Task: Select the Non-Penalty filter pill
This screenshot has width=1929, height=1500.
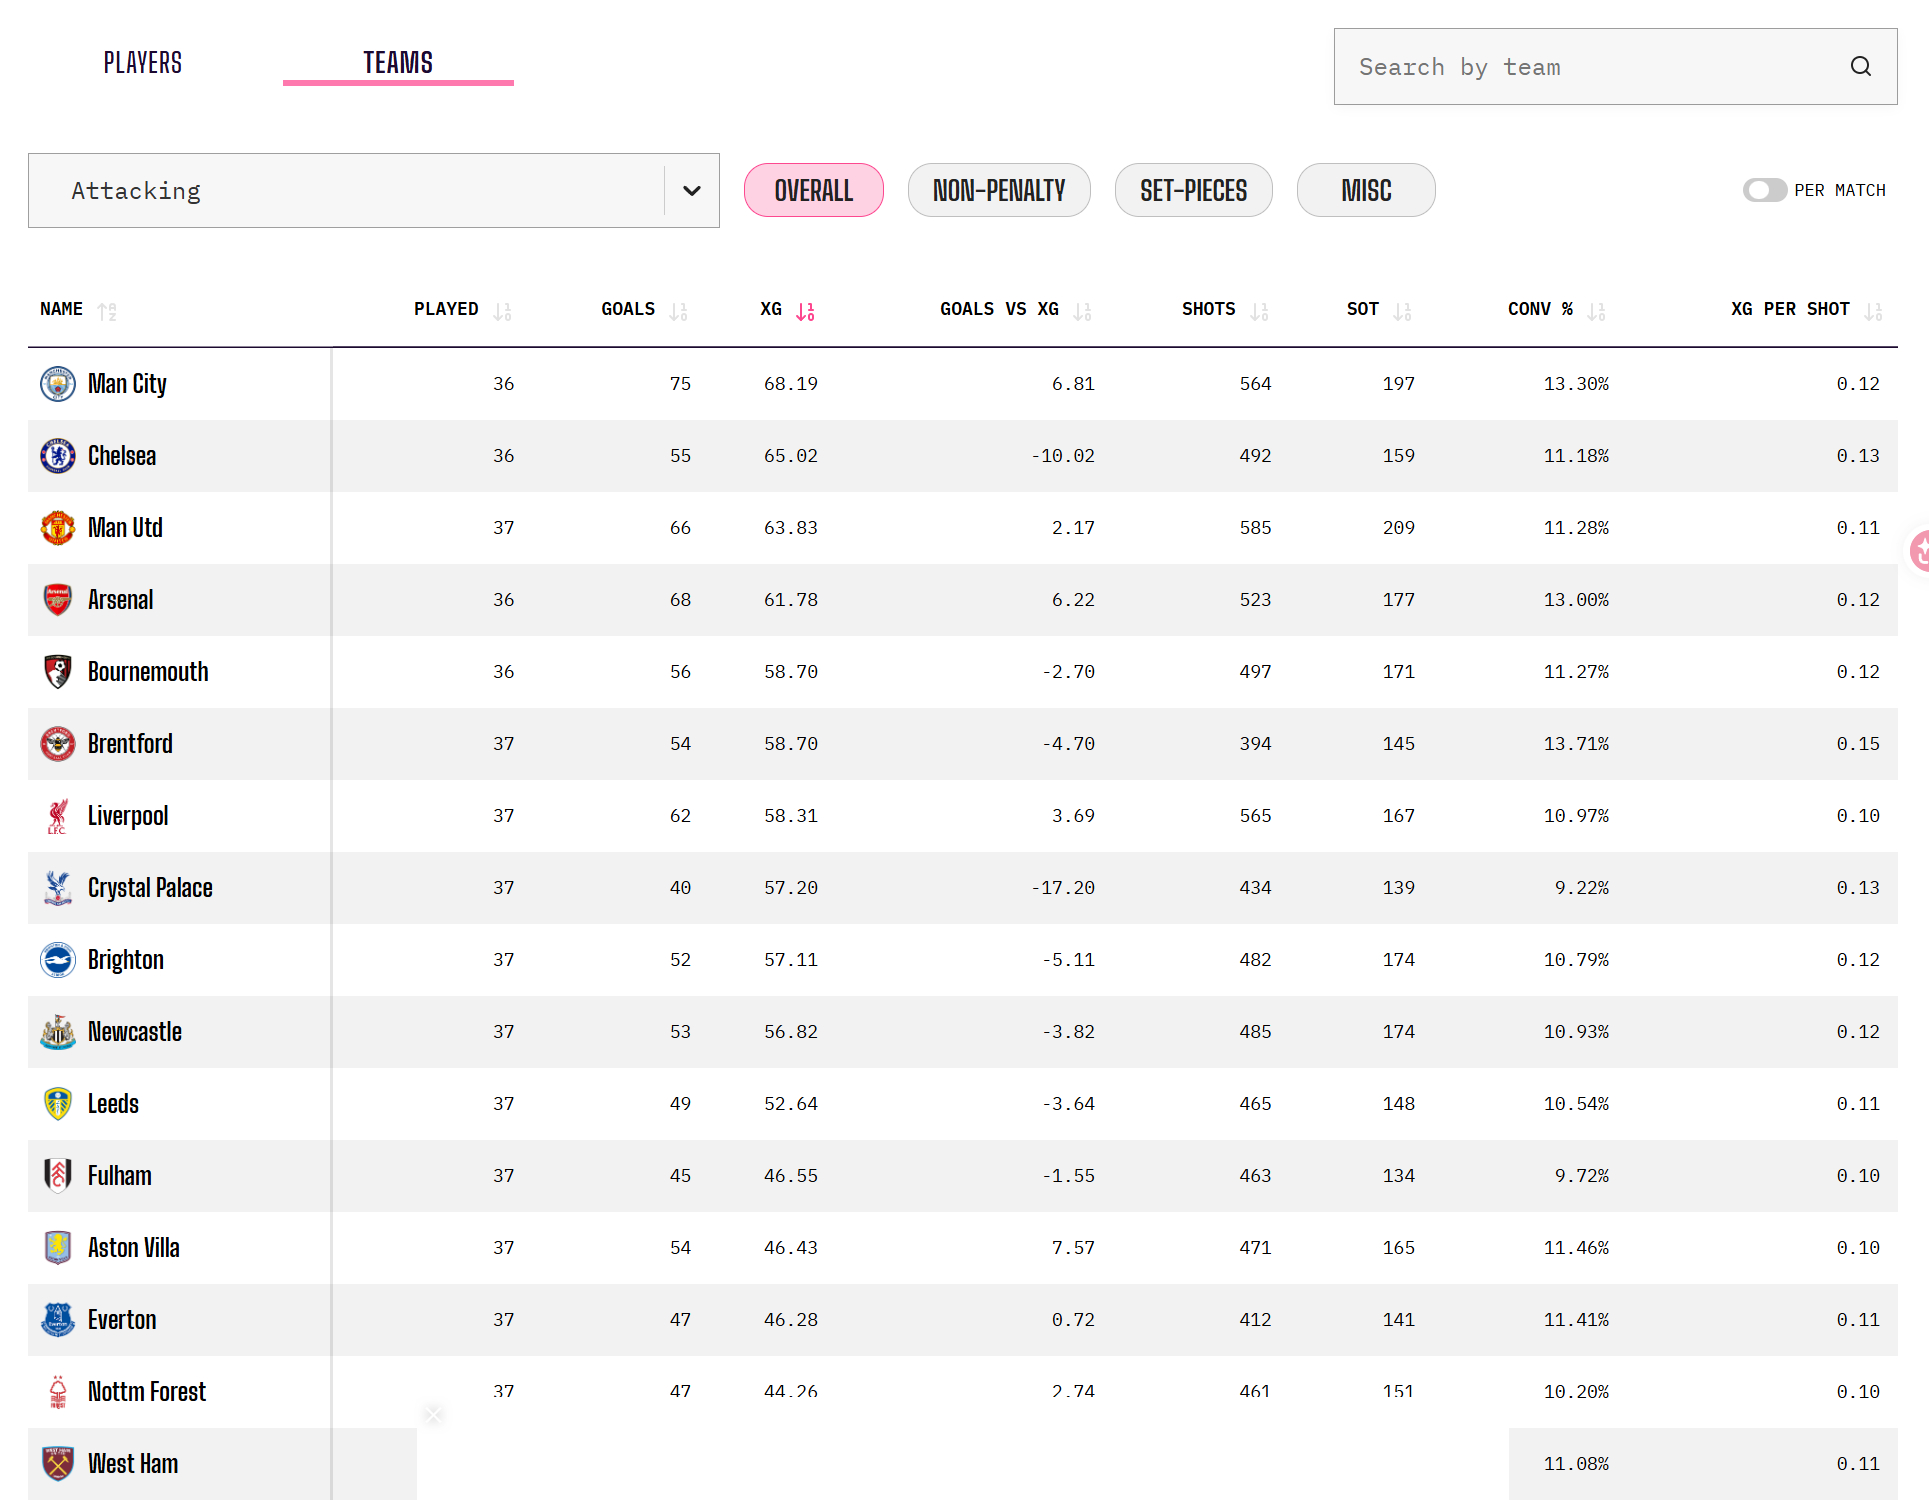Action: tap(999, 190)
